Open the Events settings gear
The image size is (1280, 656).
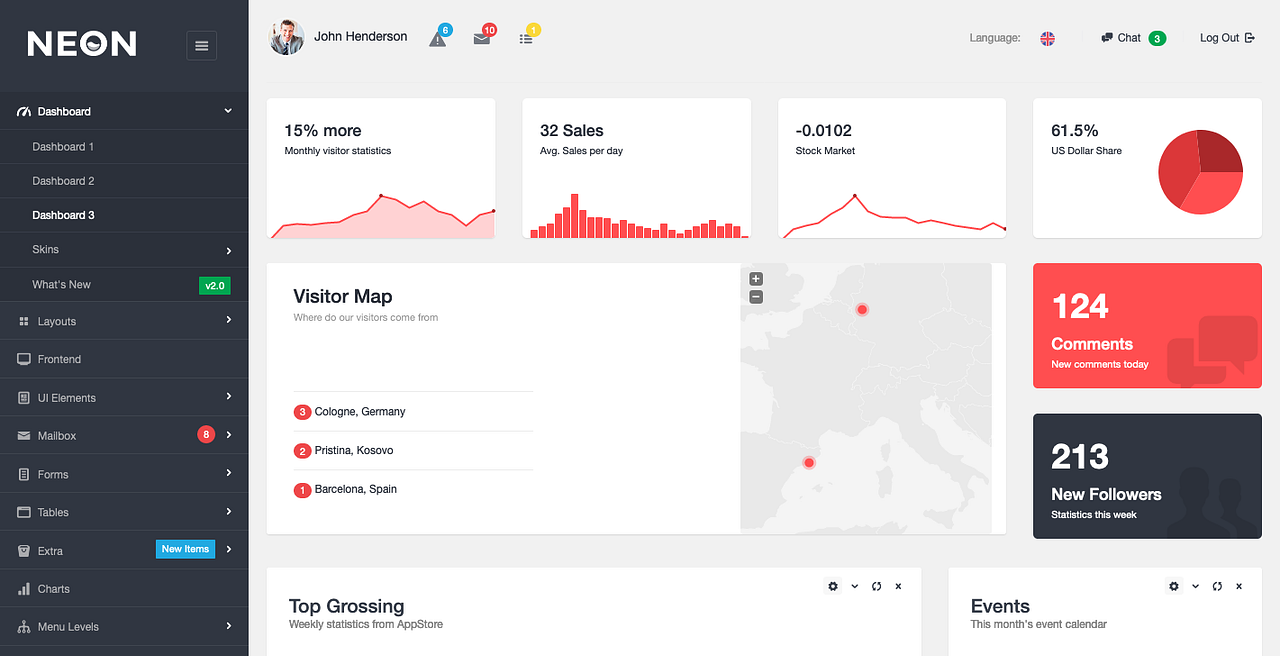[1173, 586]
